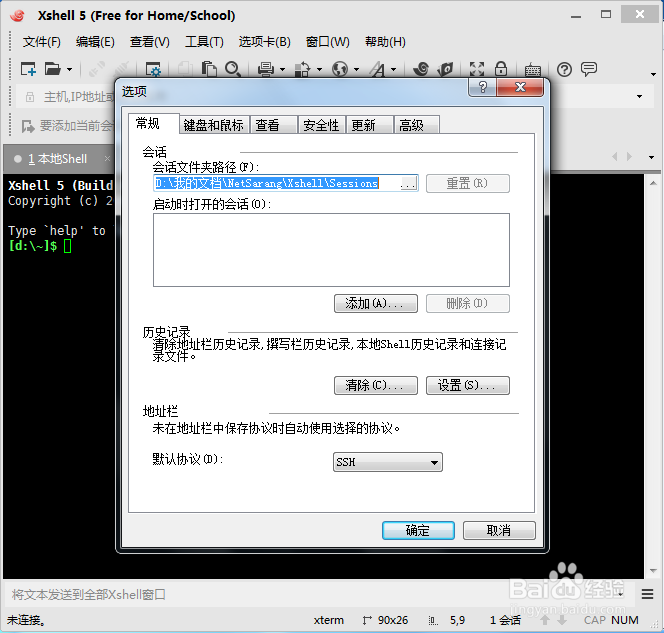Open the tab list dropdown arrow
Image resolution: width=664 pixels, height=633 pixels.
pos(651,157)
